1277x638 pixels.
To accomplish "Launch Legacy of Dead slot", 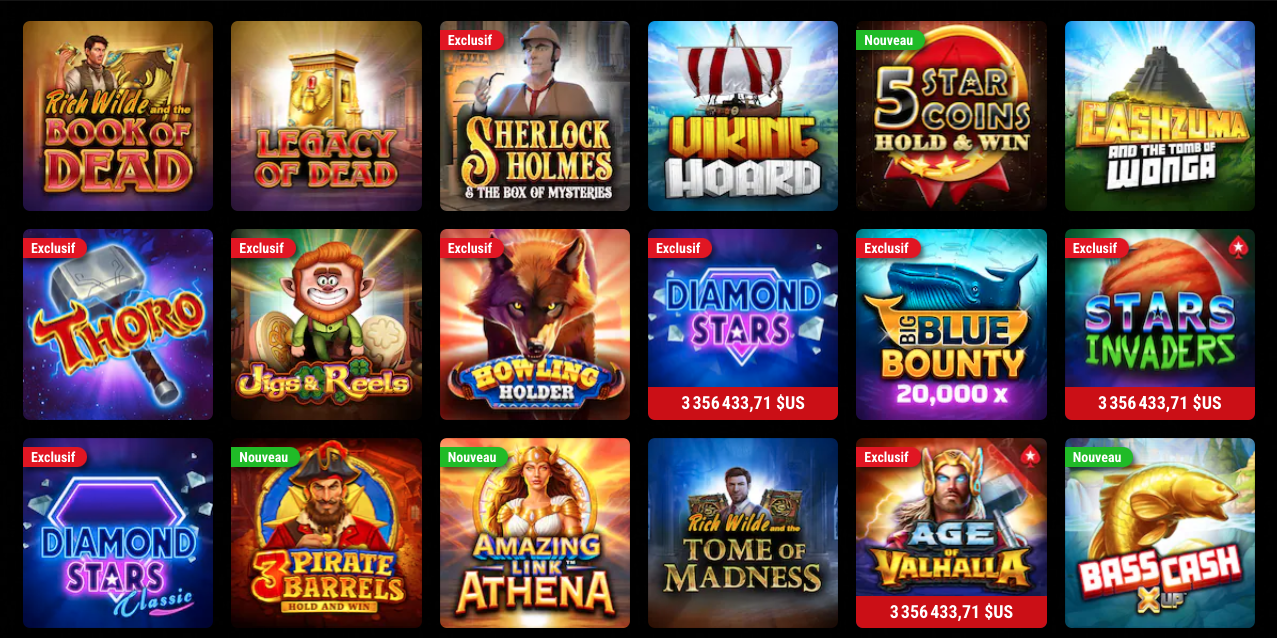I will click(326, 116).
